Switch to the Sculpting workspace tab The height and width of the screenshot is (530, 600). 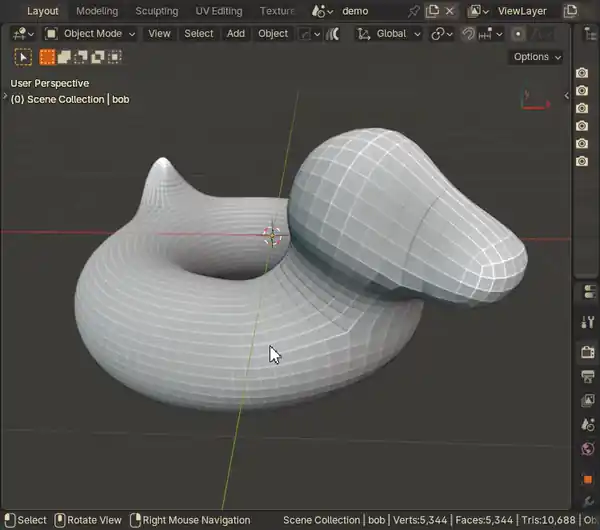click(157, 11)
